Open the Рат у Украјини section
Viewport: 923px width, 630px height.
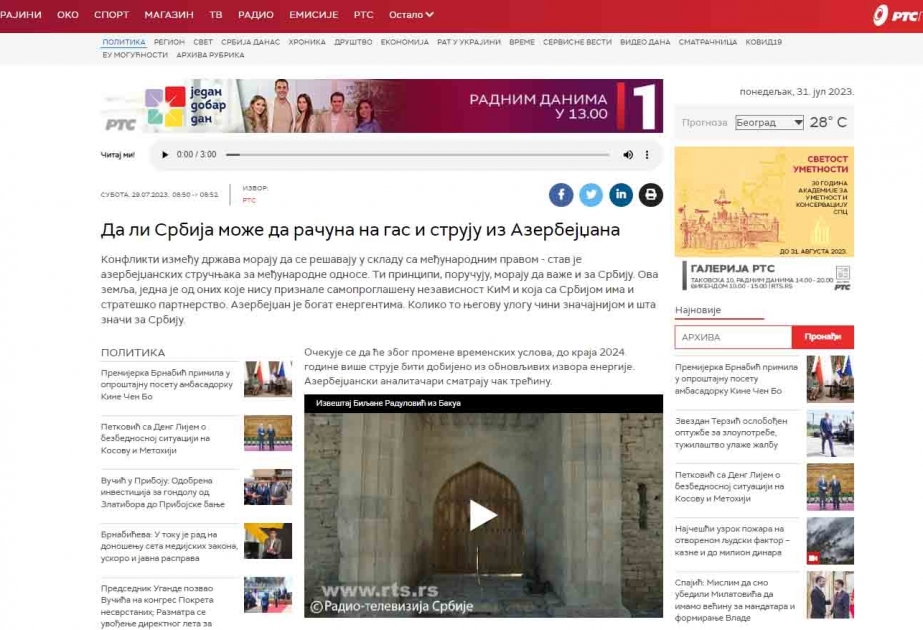point(468,42)
